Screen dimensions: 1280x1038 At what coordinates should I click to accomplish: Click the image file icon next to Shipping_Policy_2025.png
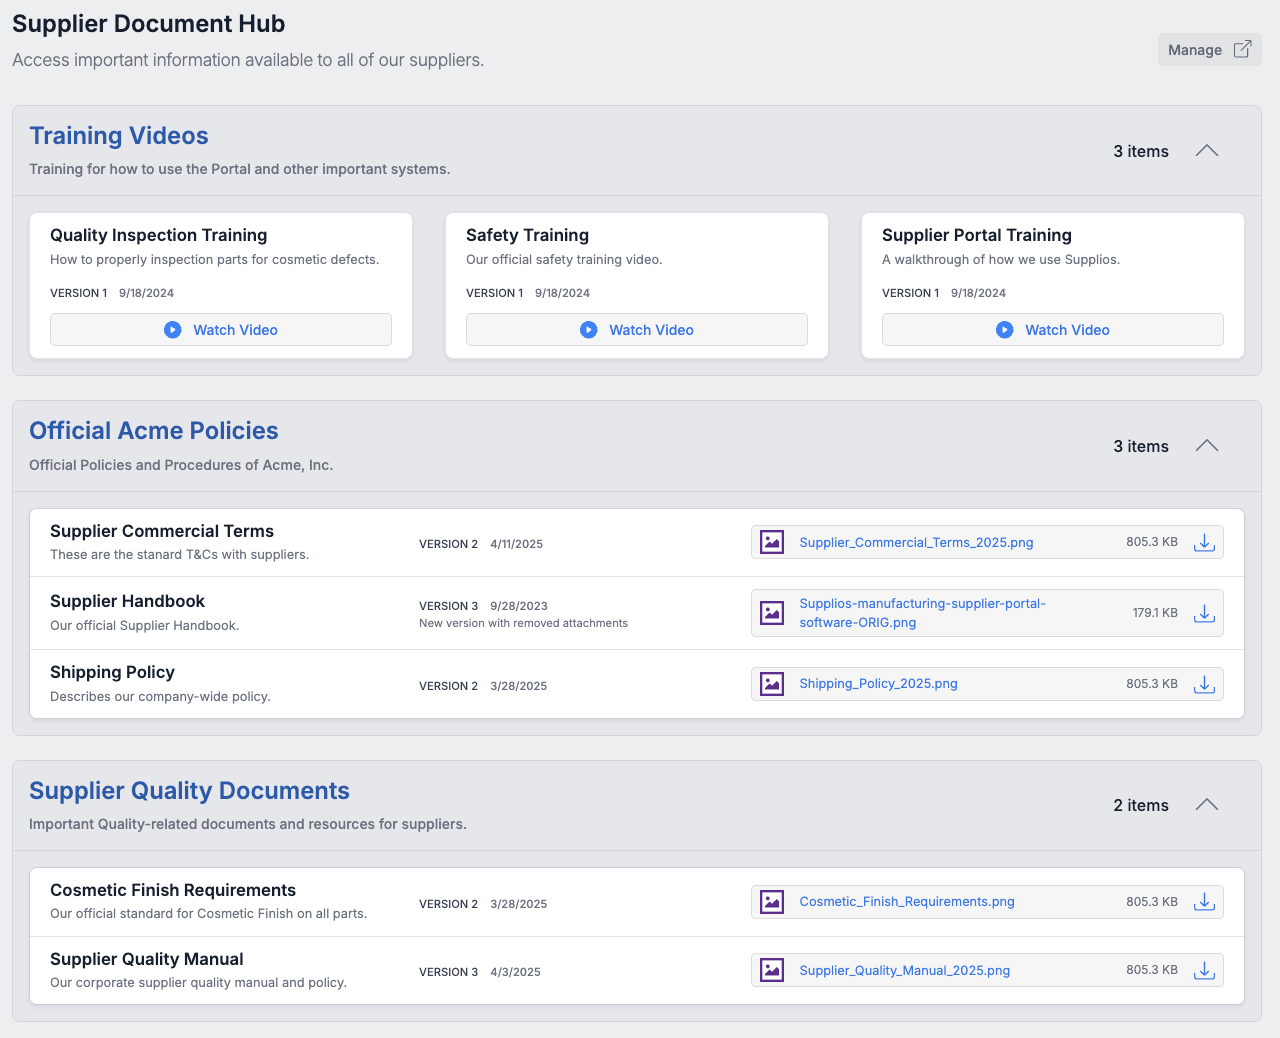pos(771,684)
